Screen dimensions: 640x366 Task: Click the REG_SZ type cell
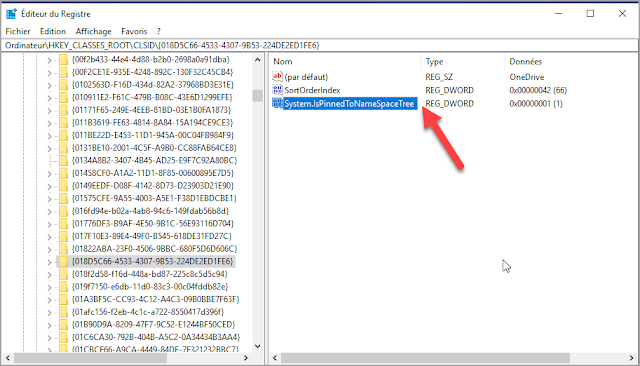(439, 77)
